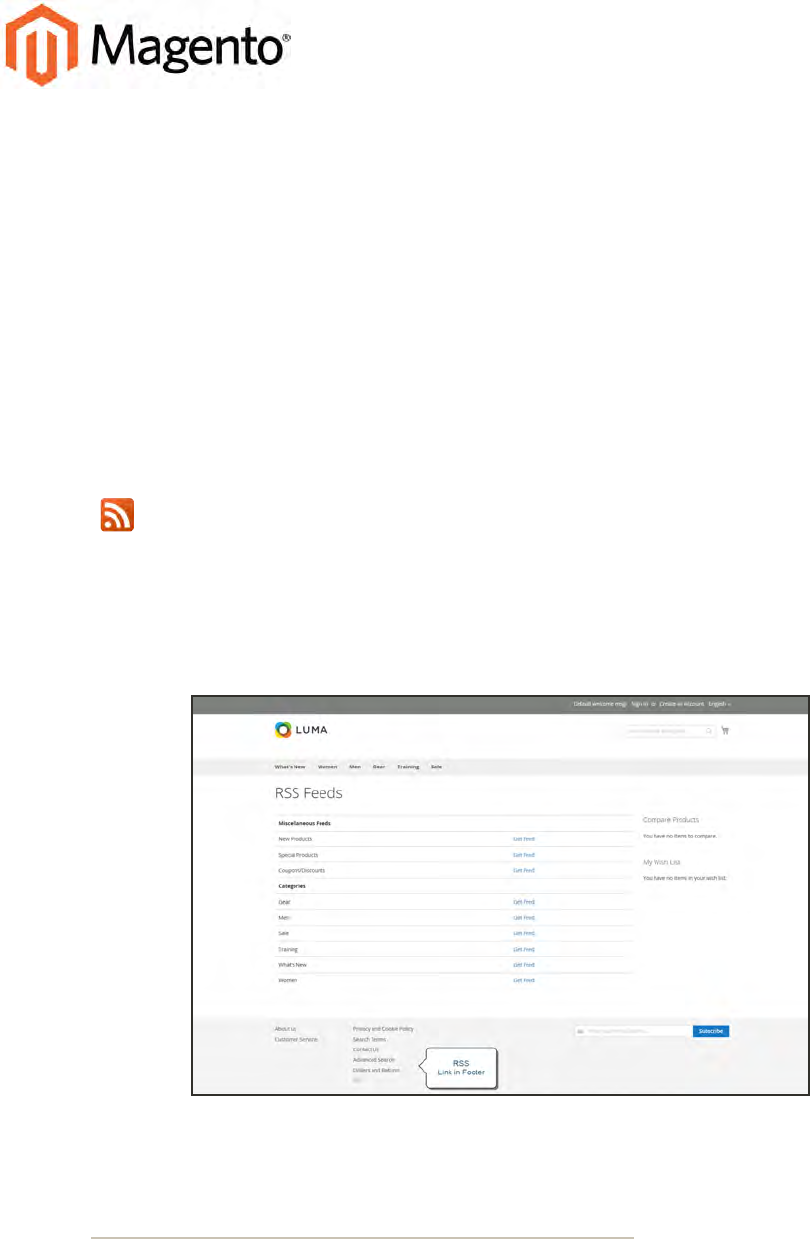Open the Search Terms footer link

pyautogui.click(x=369, y=1039)
